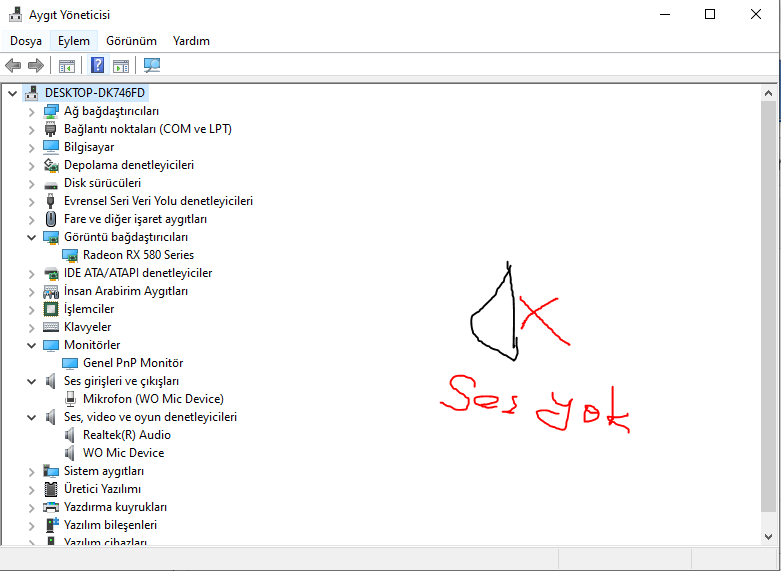Viewport: 781px width, 571px height.
Task: Click the İşlemciler processor icon
Action: 51,309
